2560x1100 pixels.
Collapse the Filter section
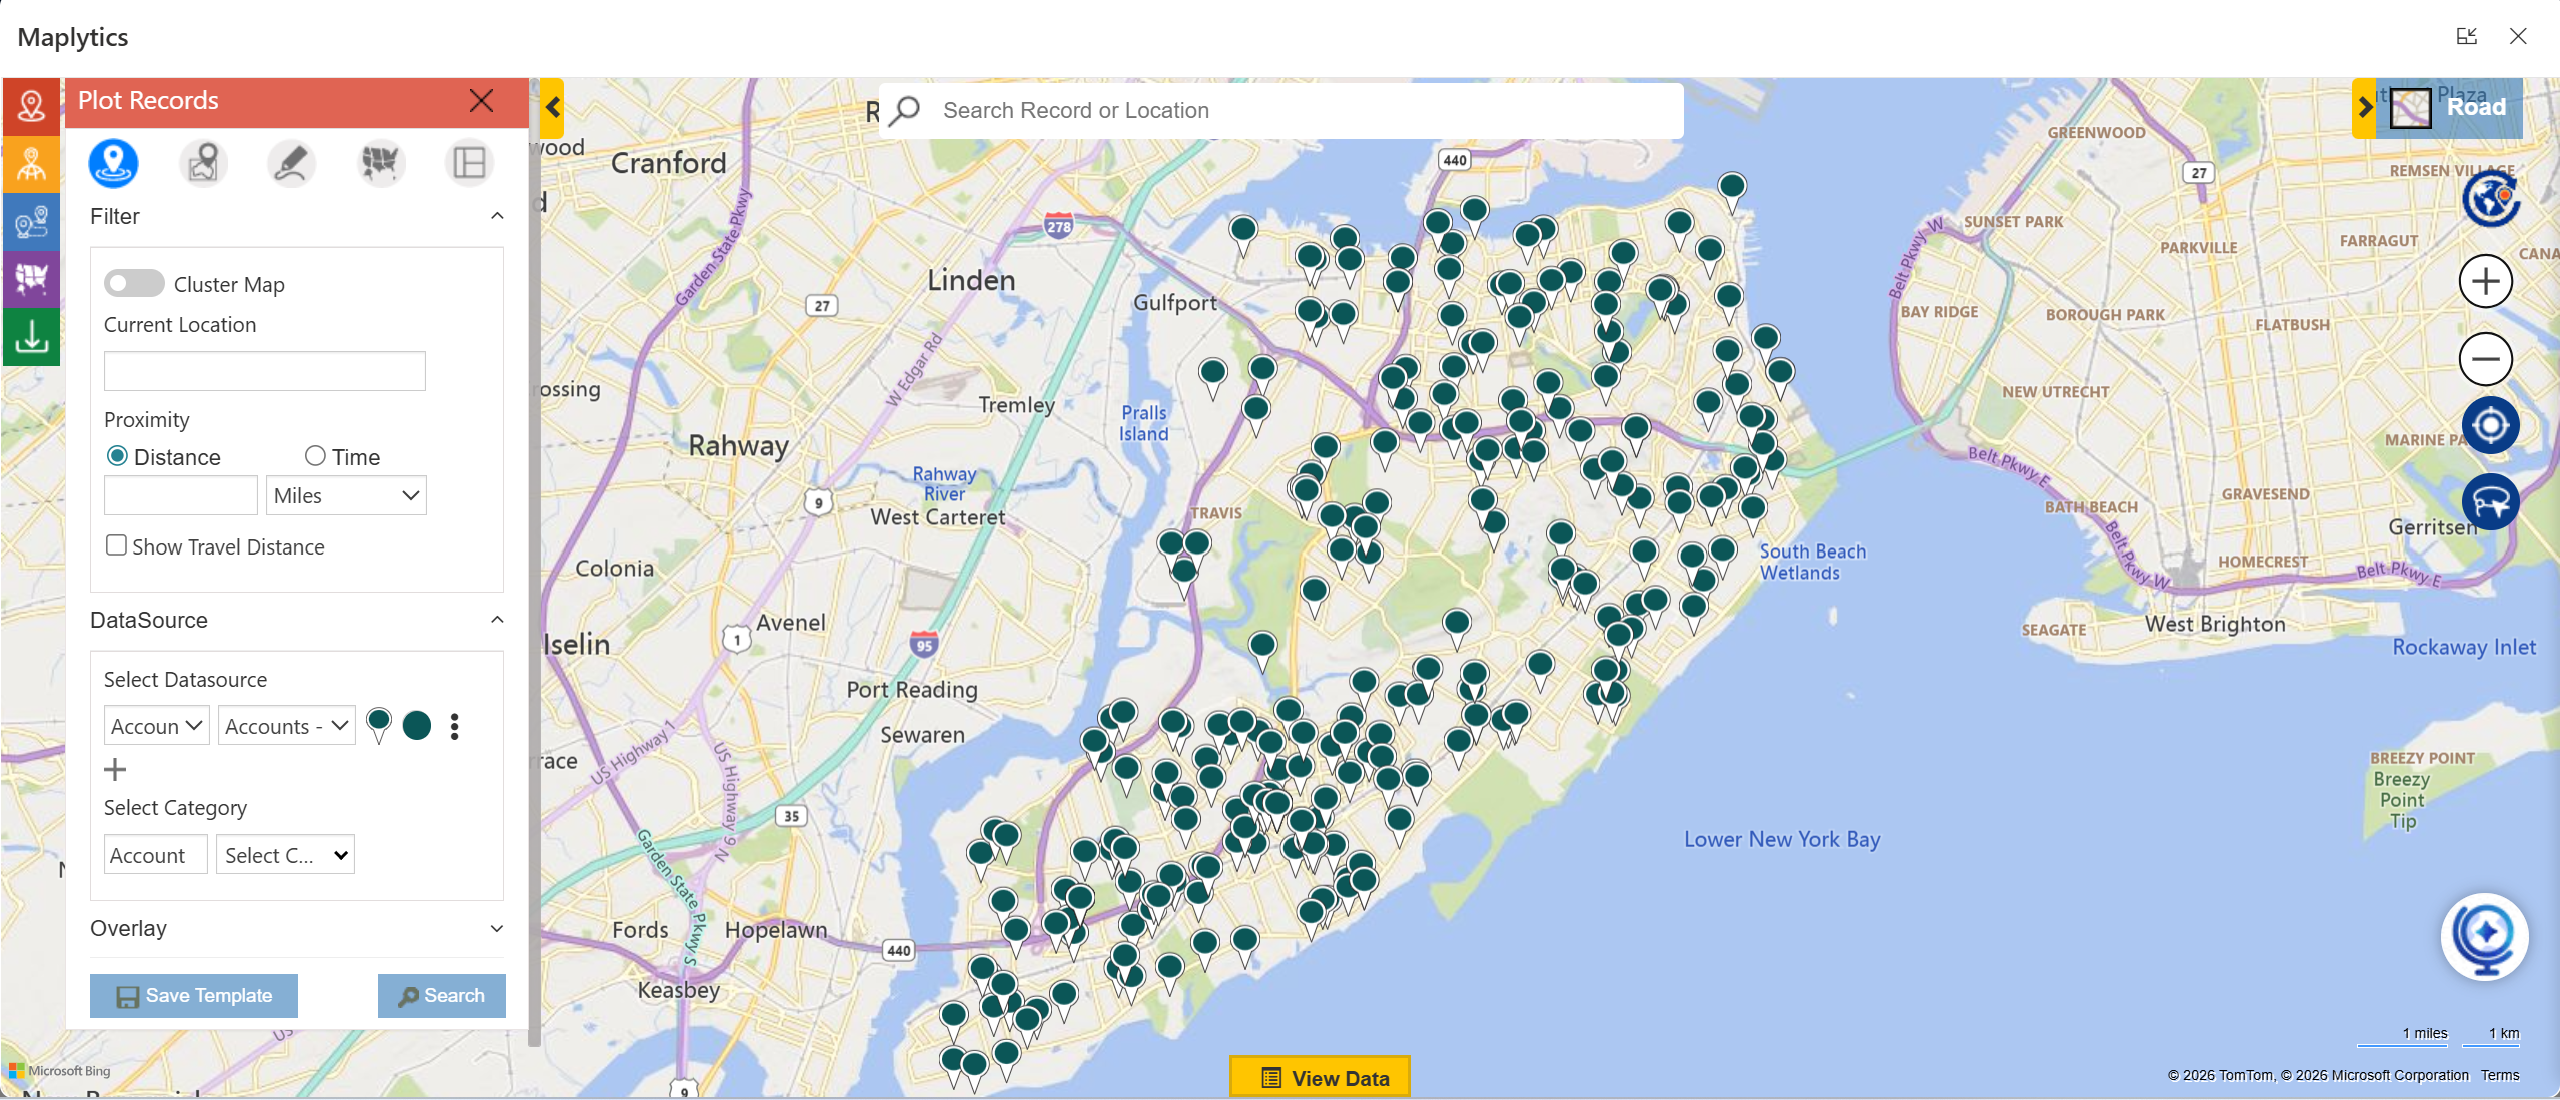click(497, 216)
